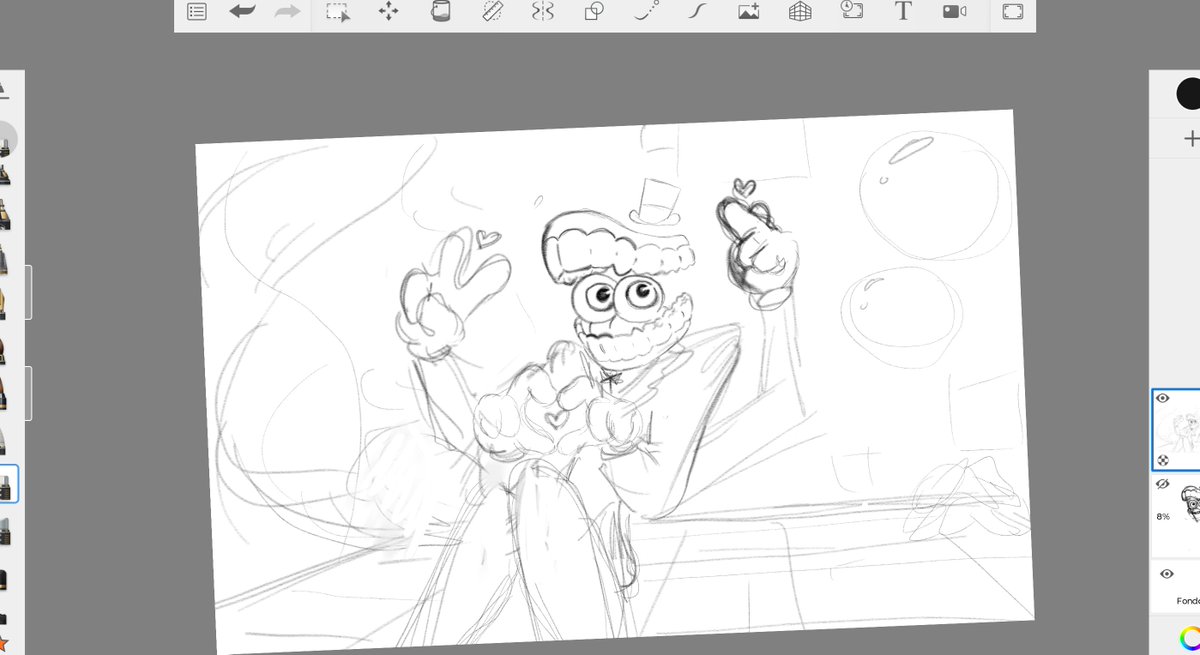Redo the undone stroke
Image resolution: width=1200 pixels, height=655 pixels.
click(287, 12)
